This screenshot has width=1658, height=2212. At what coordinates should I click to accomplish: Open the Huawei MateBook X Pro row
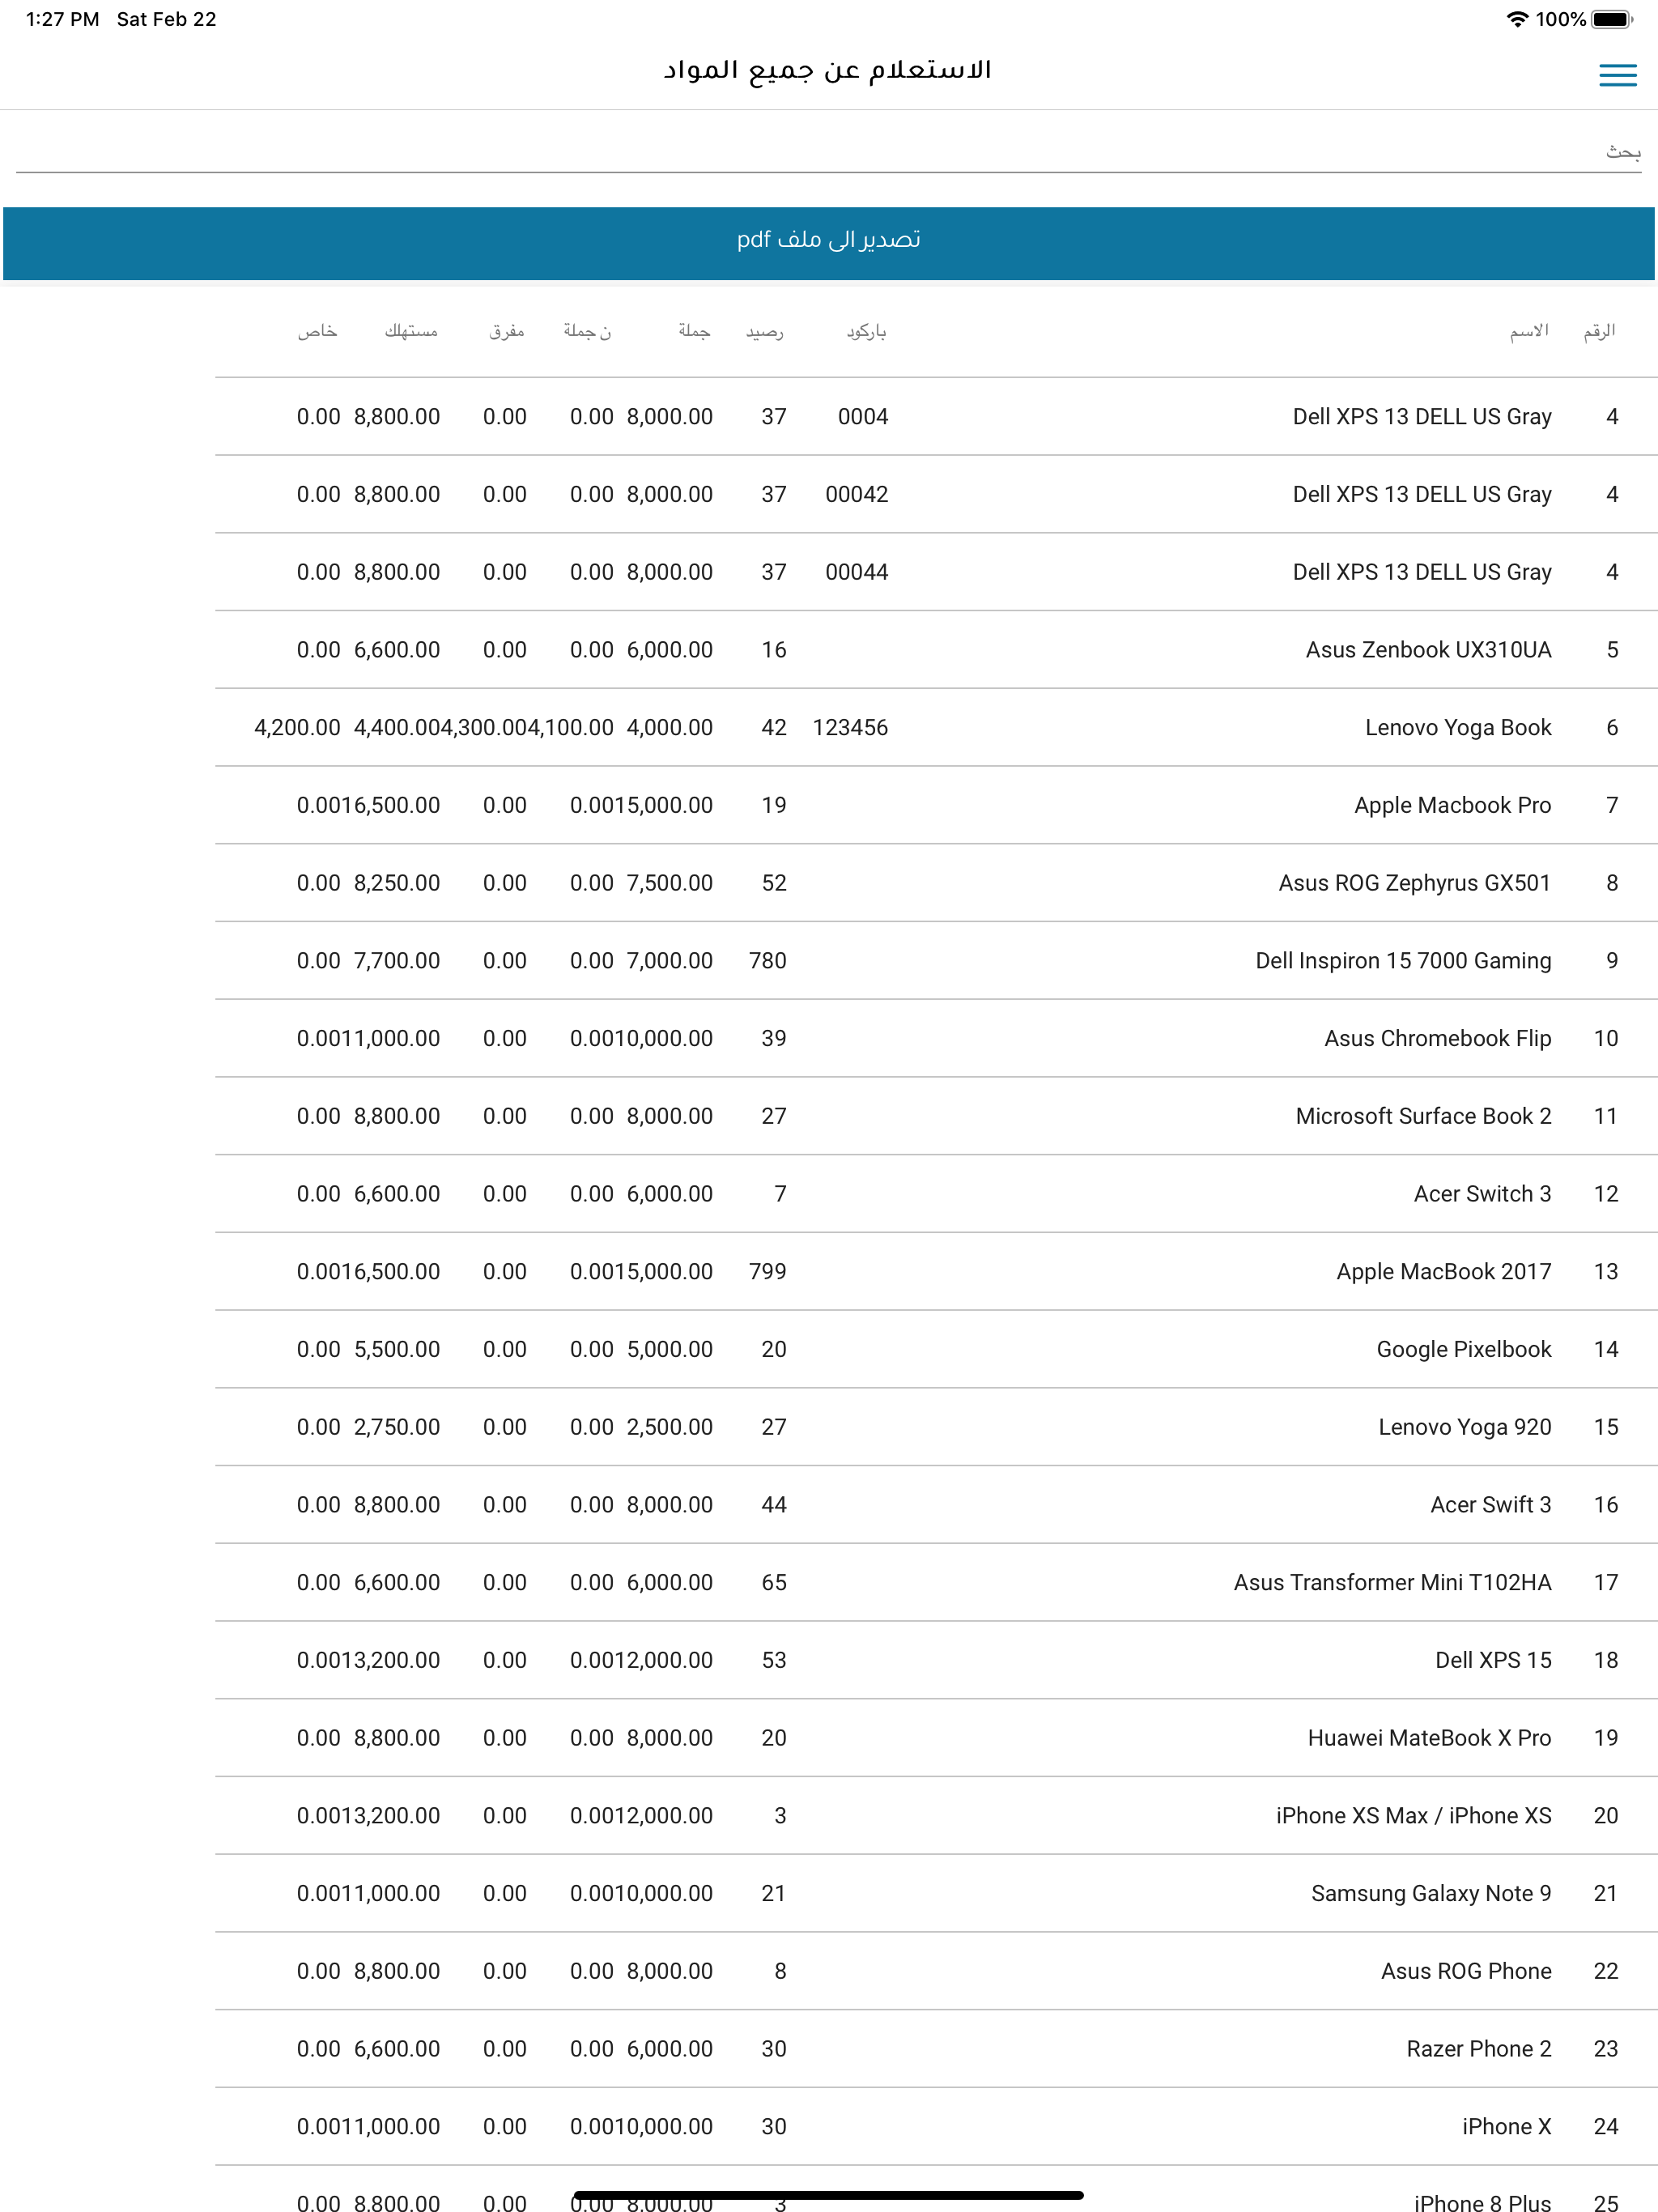[936, 1739]
